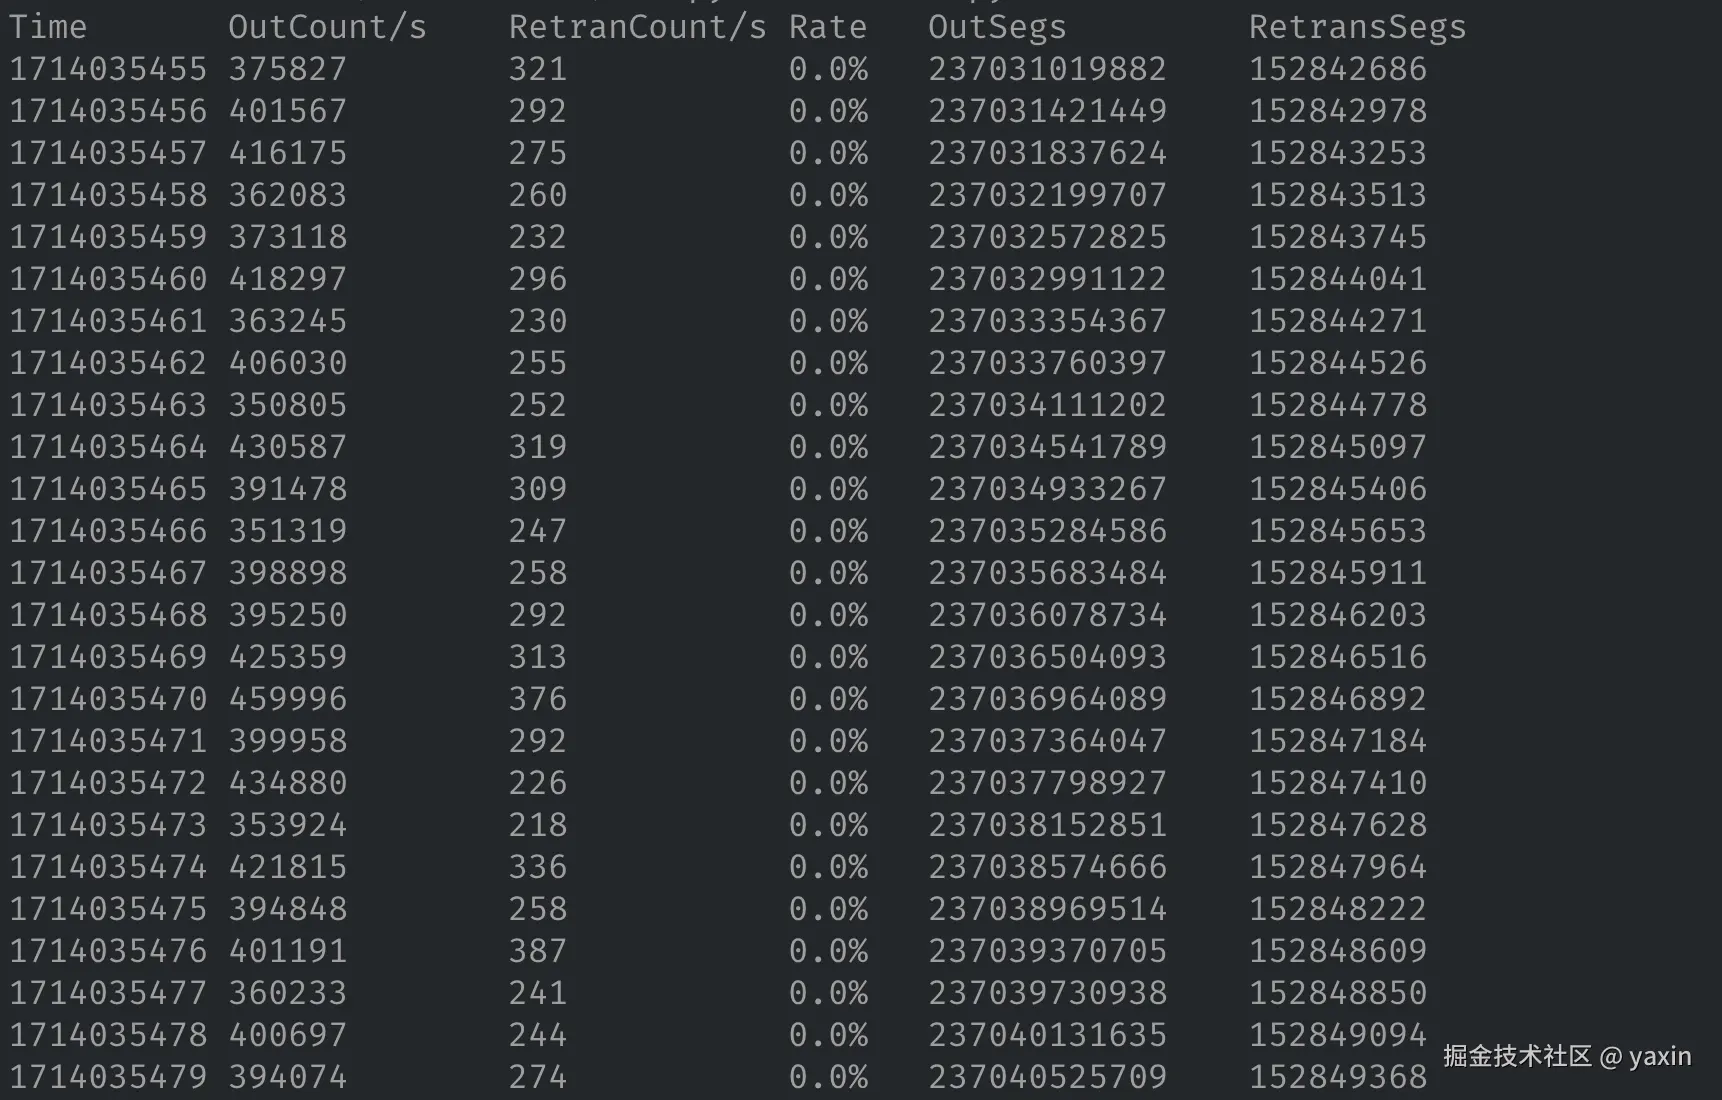Viewport: 1722px width, 1100px height.
Task: Click timestamp 1714035461
Action: pyautogui.click(x=108, y=321)
